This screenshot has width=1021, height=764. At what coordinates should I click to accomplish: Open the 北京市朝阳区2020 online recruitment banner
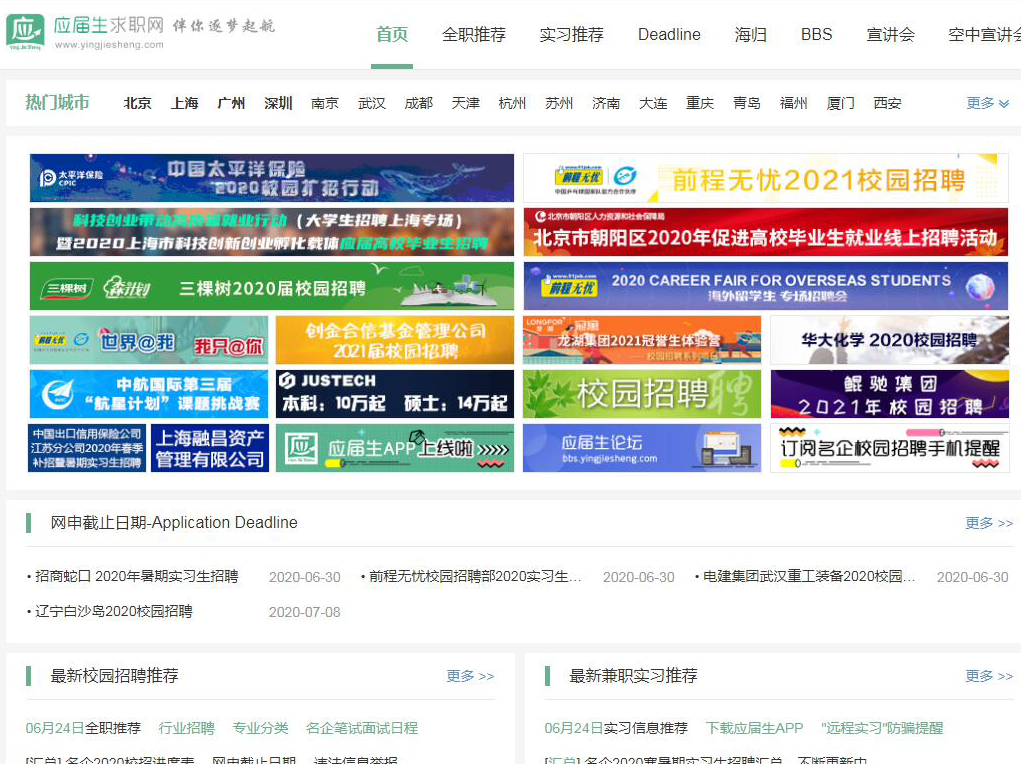tap(766, 232)
